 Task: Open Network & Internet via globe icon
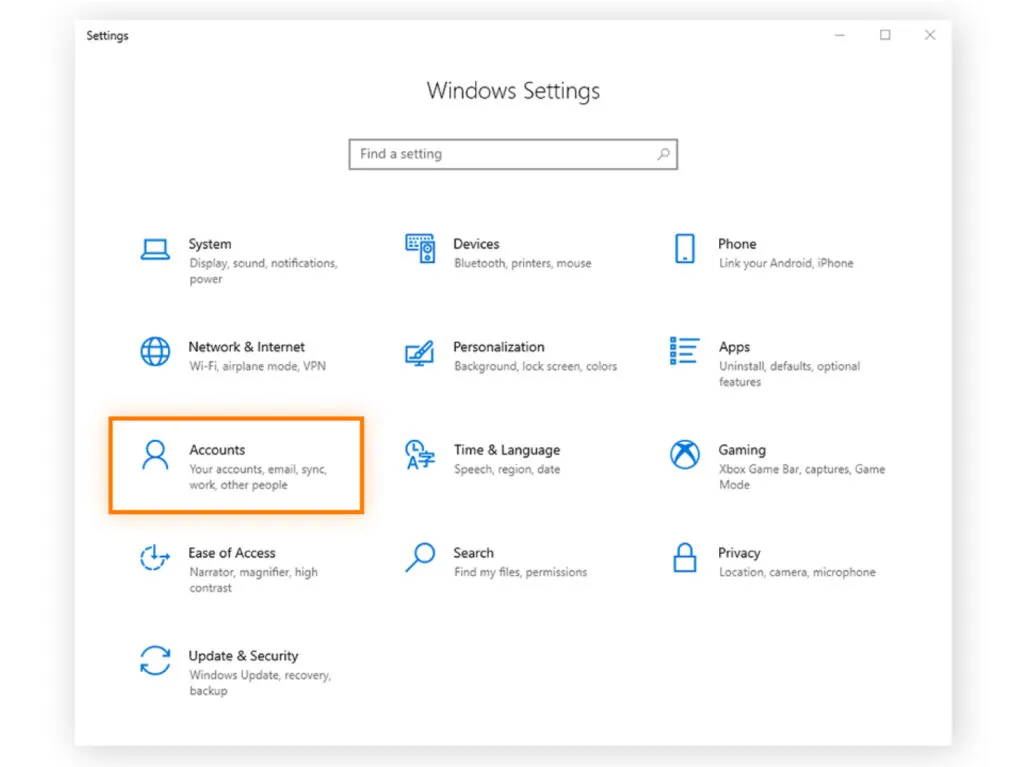coord(155,353)
